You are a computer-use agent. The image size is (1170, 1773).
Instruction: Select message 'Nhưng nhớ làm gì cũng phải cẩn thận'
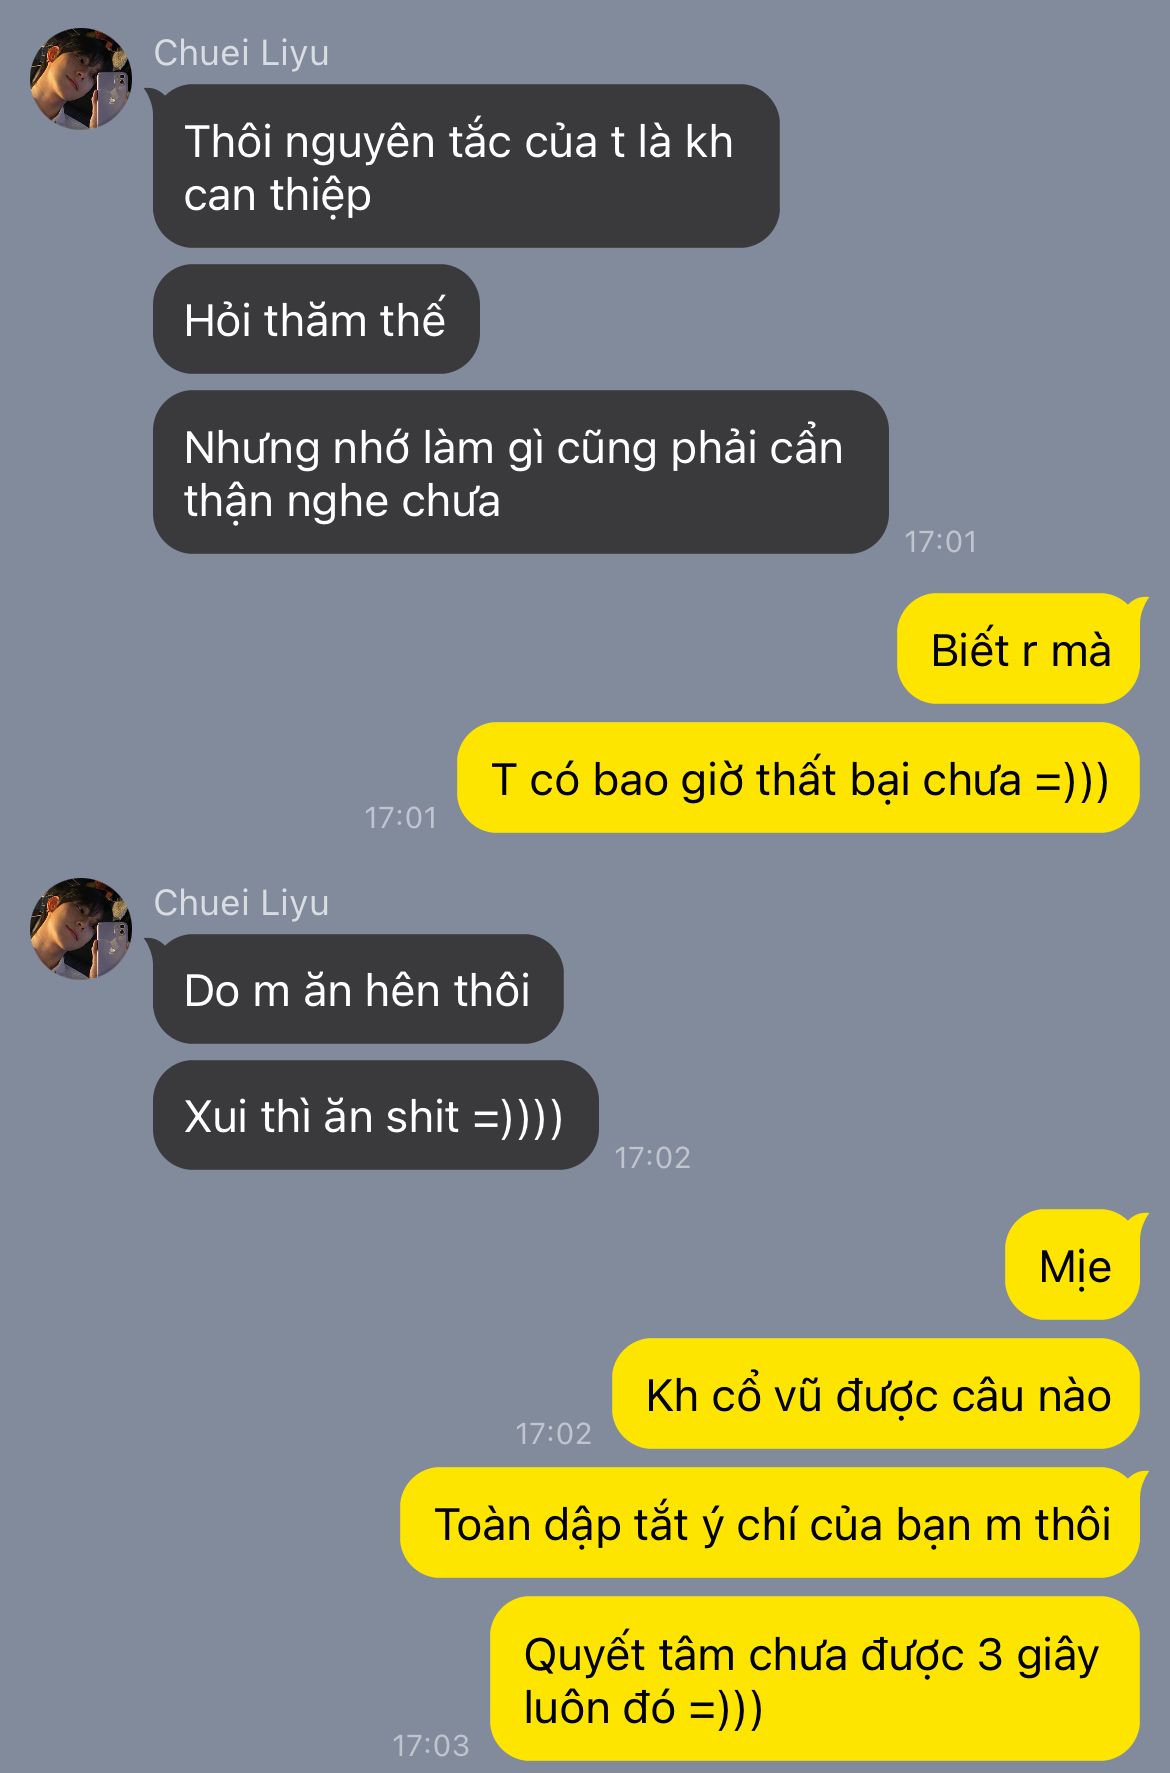tap(520, 472)
